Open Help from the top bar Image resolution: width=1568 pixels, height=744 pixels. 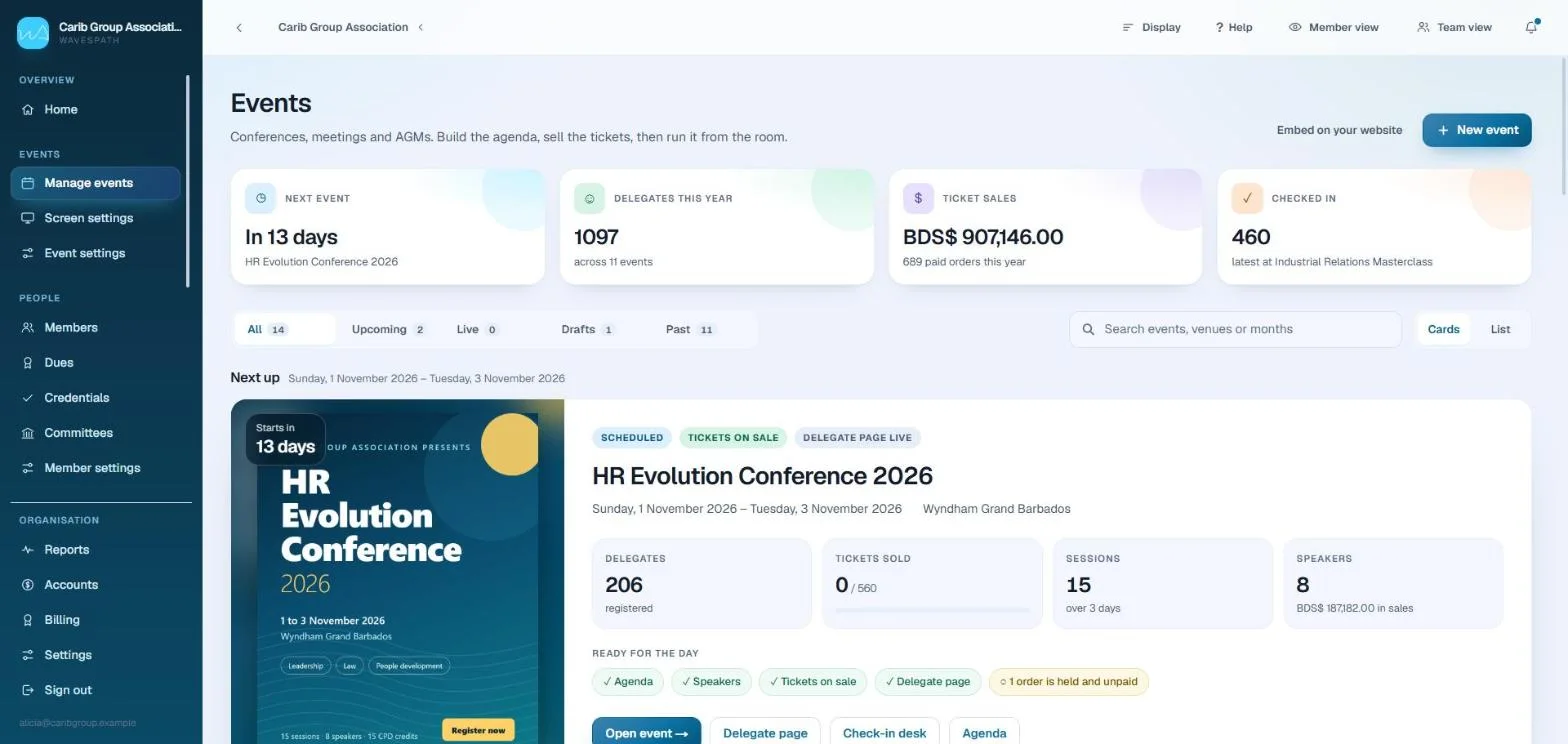[1234, 27]
